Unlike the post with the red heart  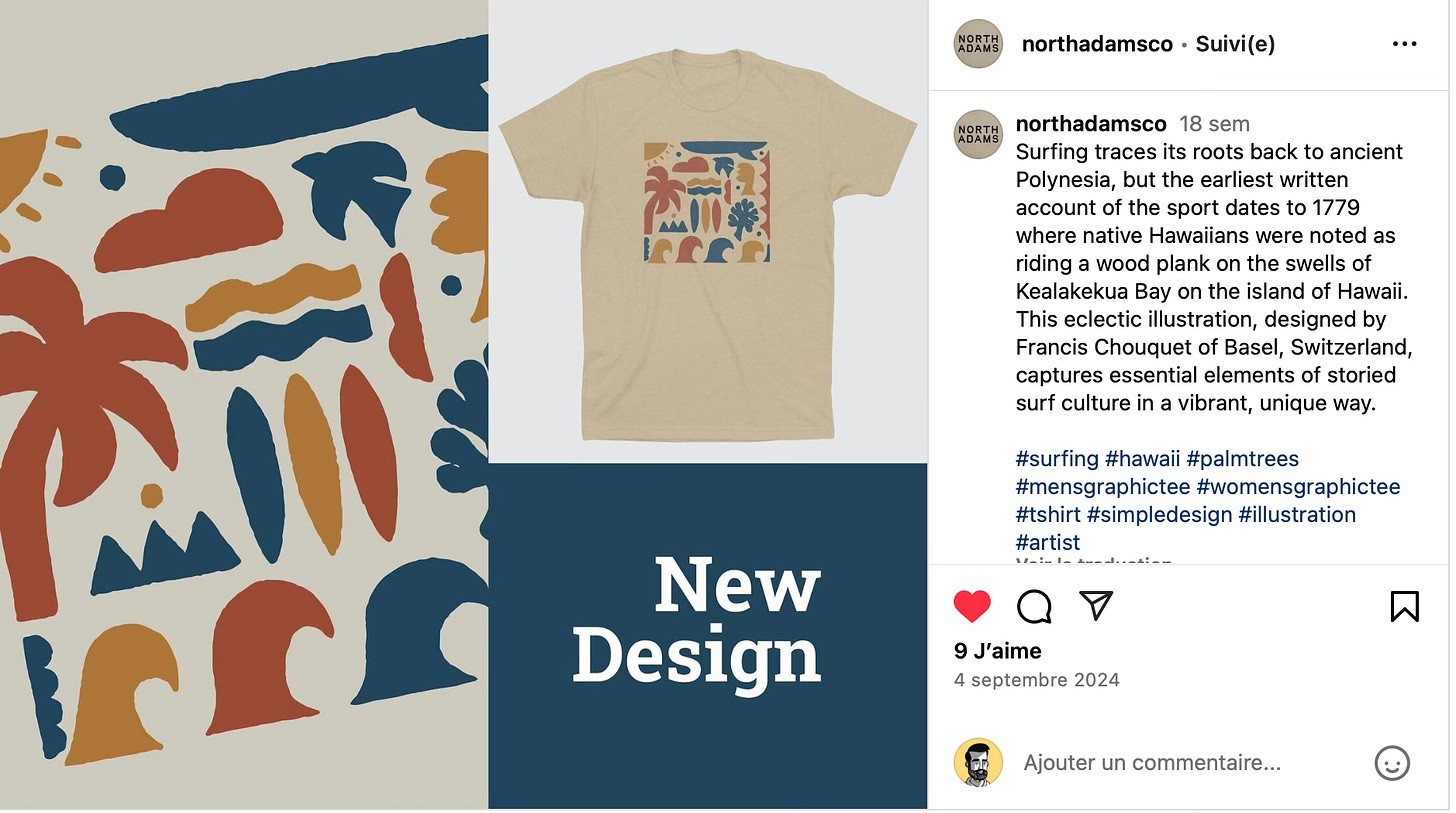pyautogui.click(x=971, y=606)
